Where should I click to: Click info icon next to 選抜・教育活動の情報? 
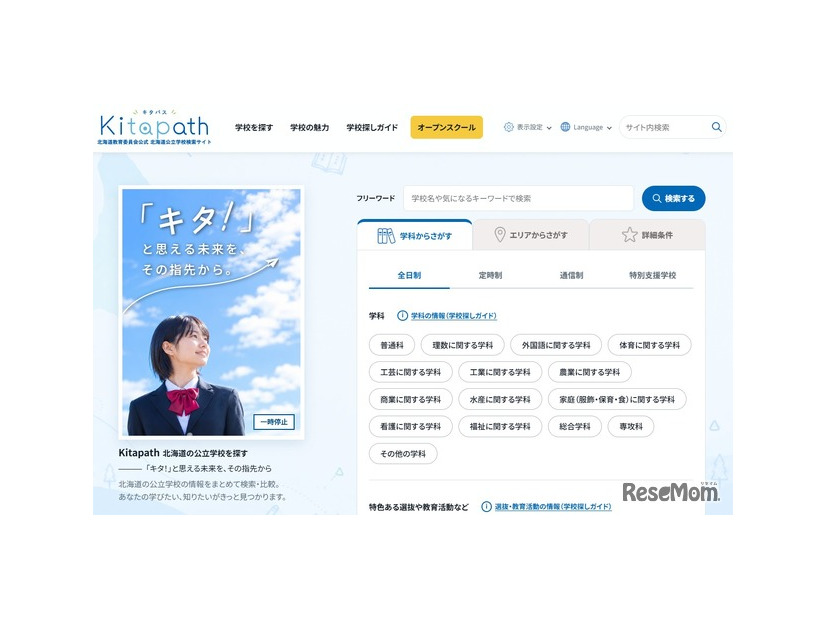[486, 507]
